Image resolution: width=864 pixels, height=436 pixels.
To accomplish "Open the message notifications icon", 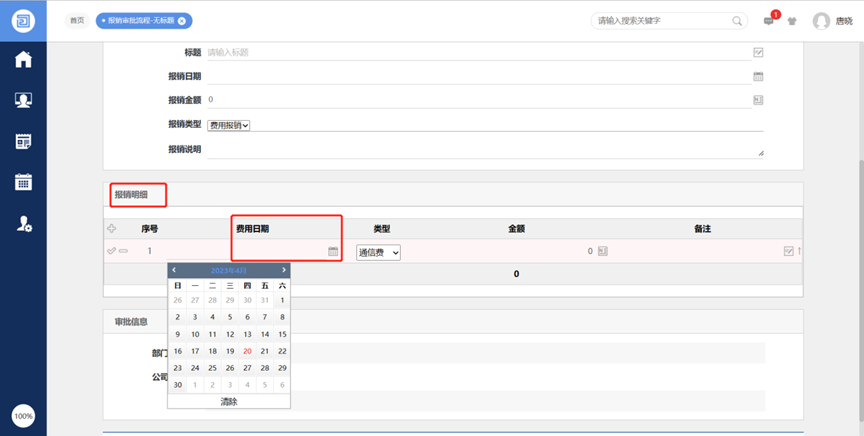I will [769, 21].
